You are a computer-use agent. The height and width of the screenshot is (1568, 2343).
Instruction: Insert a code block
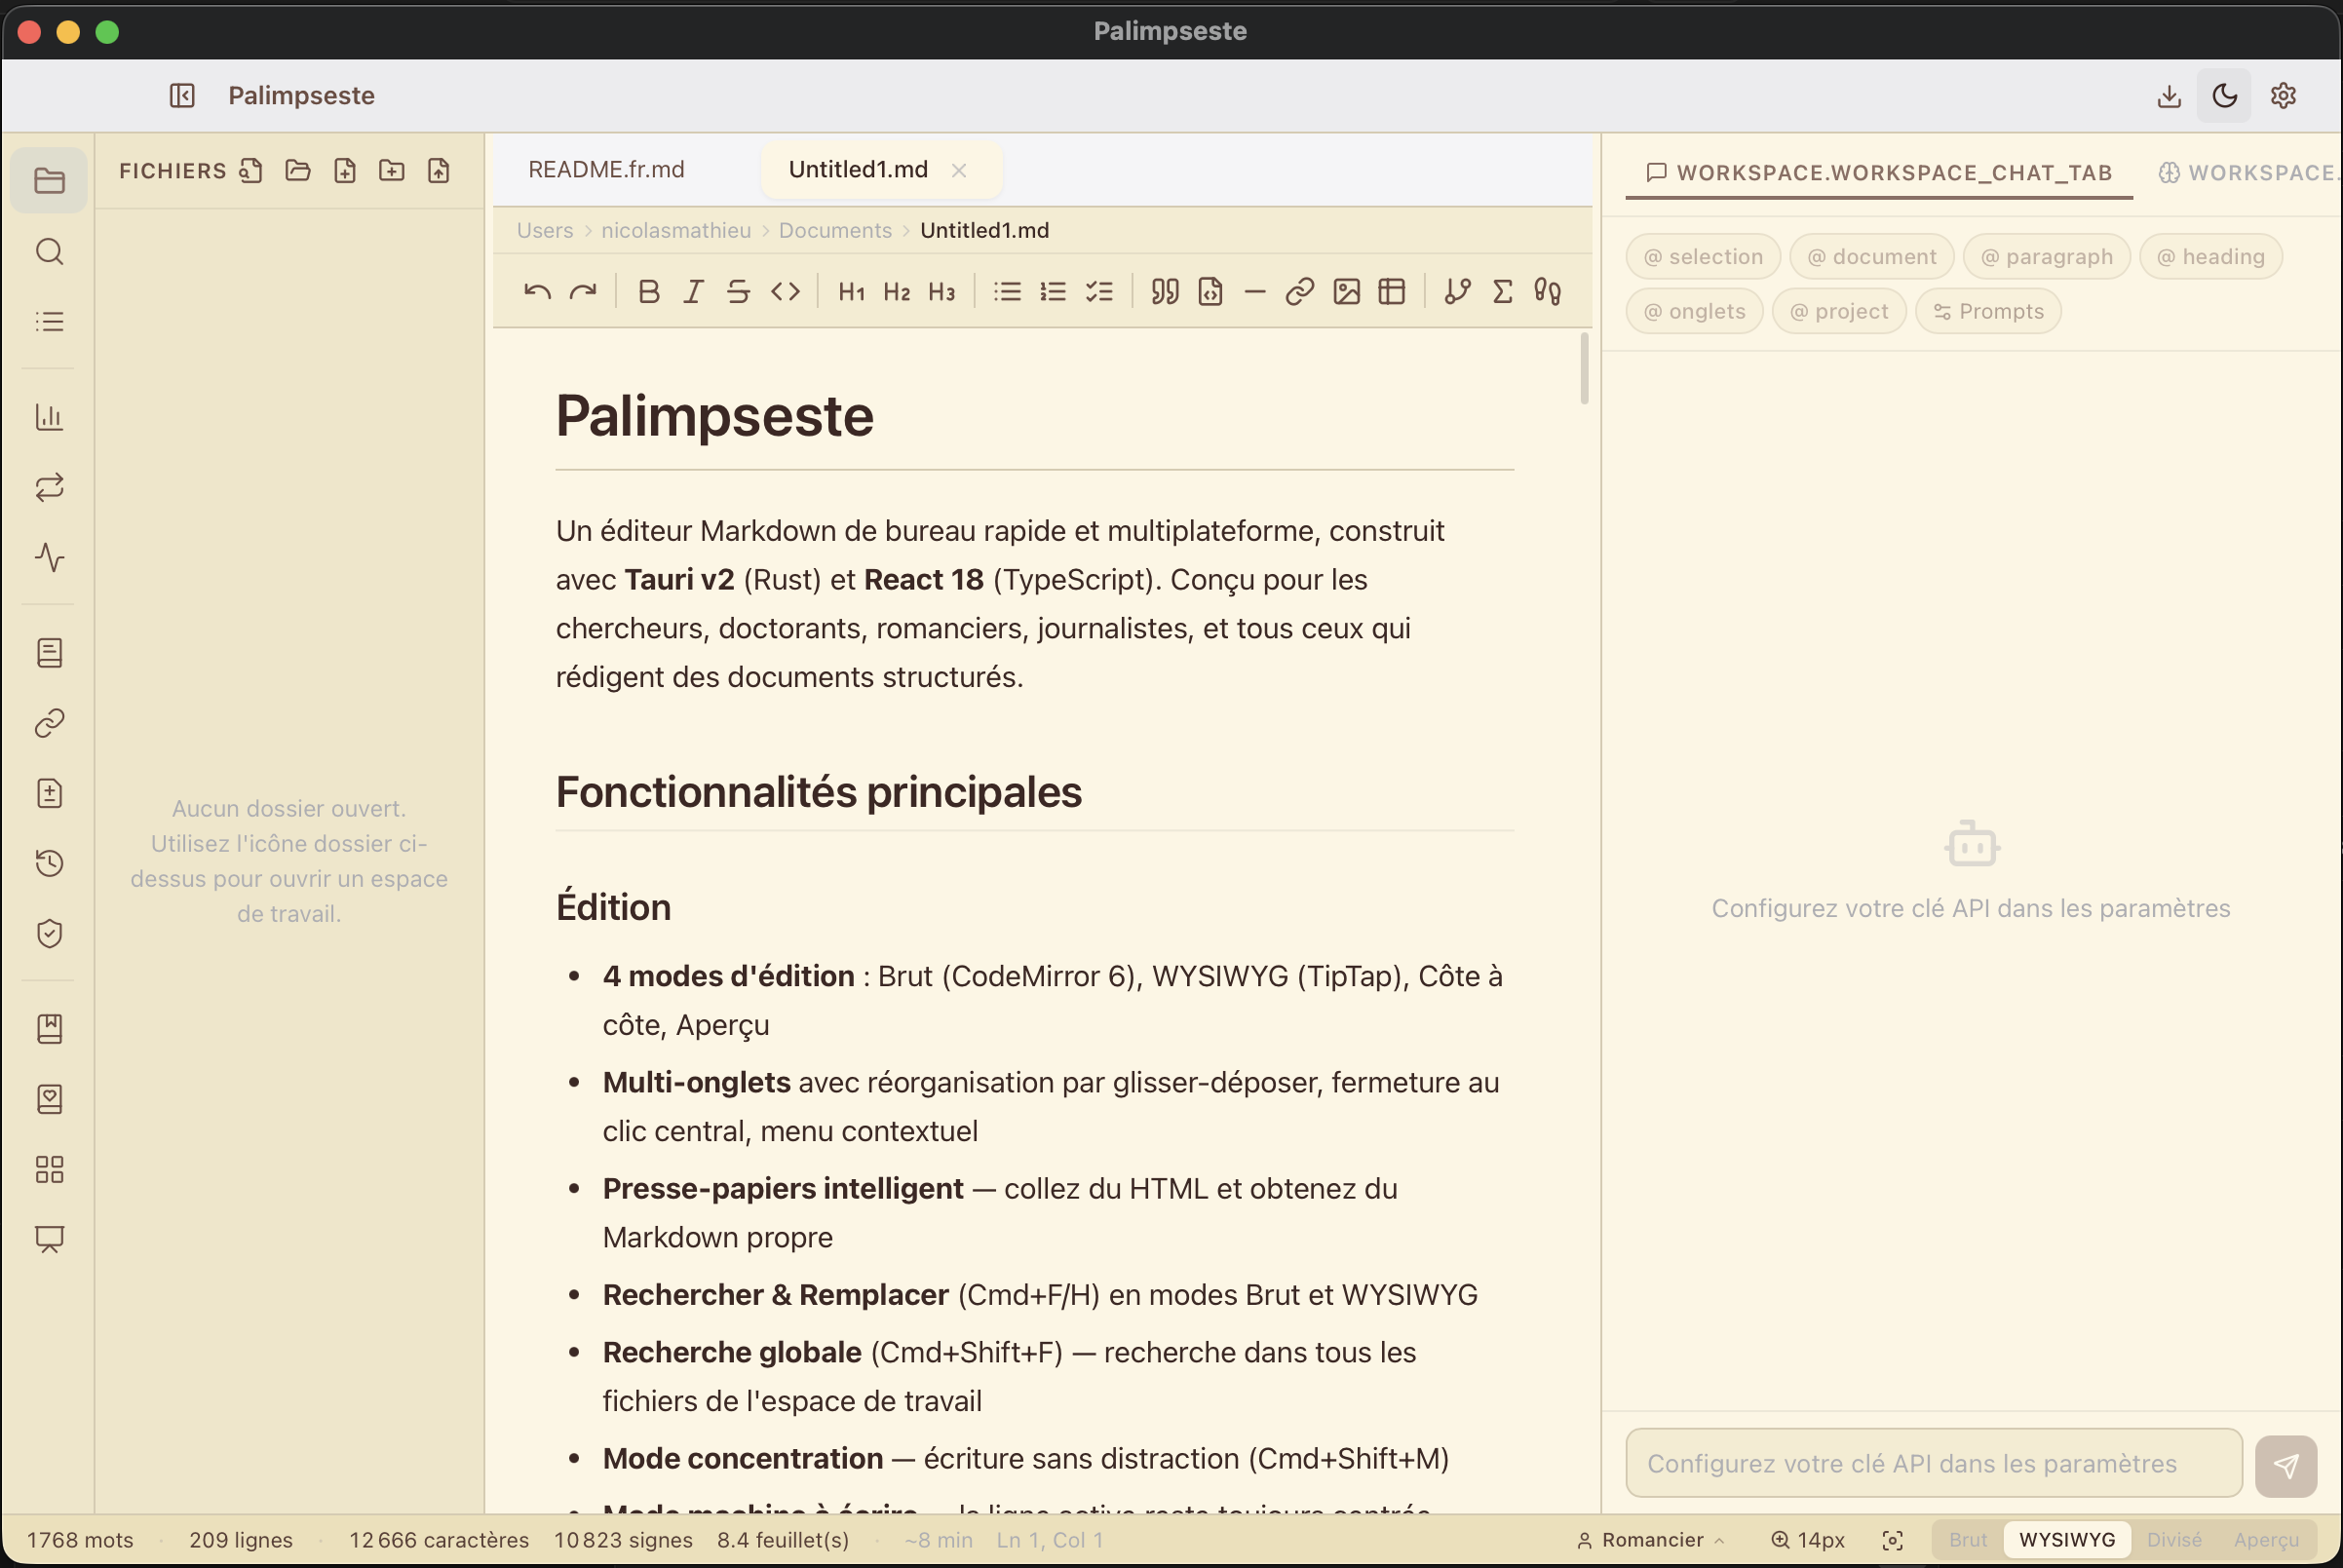(x=1210, y=291)
